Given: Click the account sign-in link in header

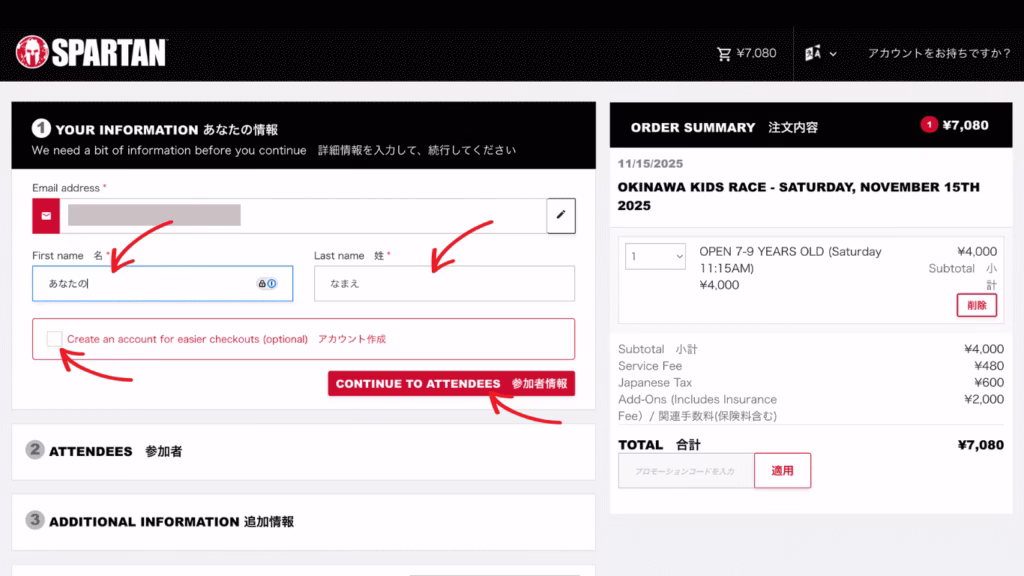Looking at the screenshot, I should (x=938, y=54).
